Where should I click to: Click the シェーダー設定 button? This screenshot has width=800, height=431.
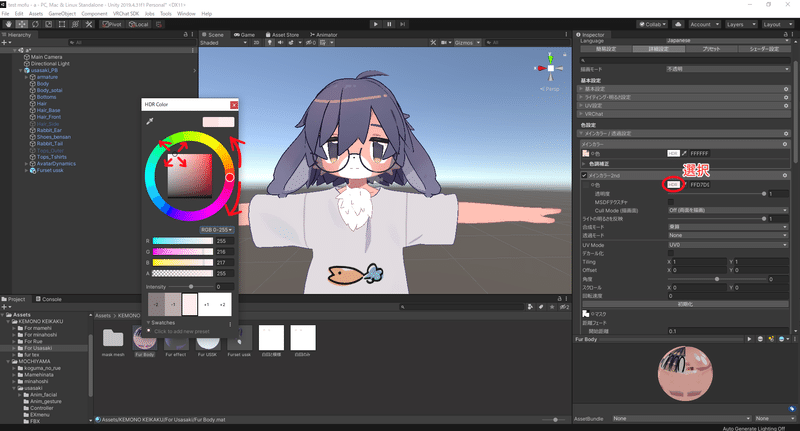(x=764, y=49)
